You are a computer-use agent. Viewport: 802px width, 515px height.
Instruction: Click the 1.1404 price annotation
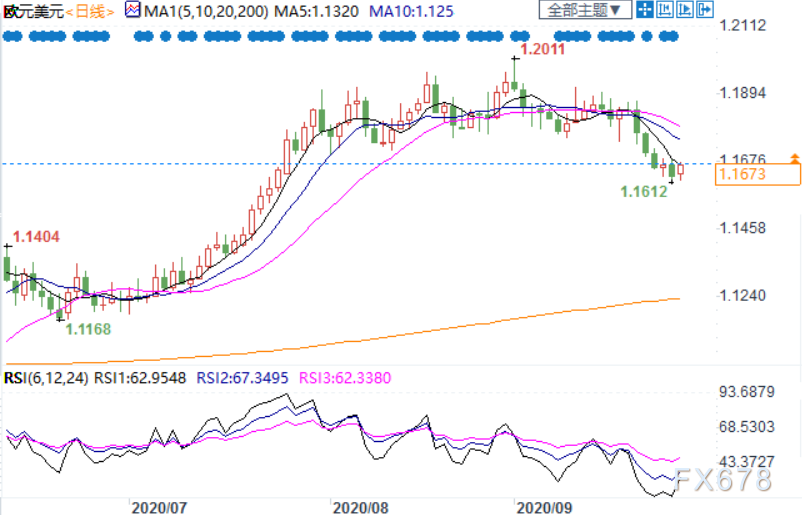[x=36, y=236]
